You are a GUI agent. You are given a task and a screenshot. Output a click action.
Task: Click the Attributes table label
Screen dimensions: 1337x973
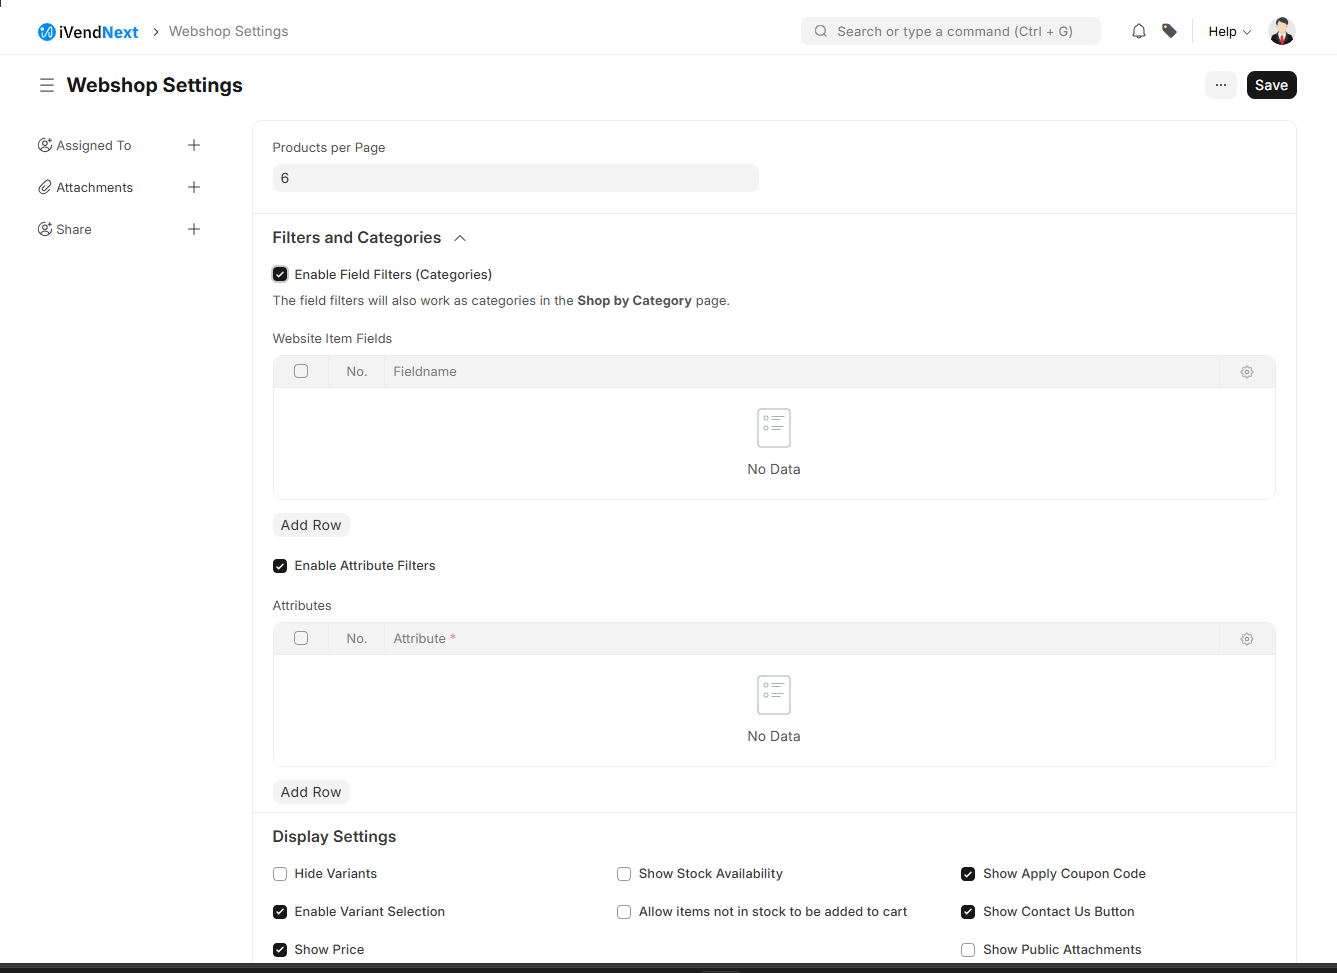pos(302,605)
